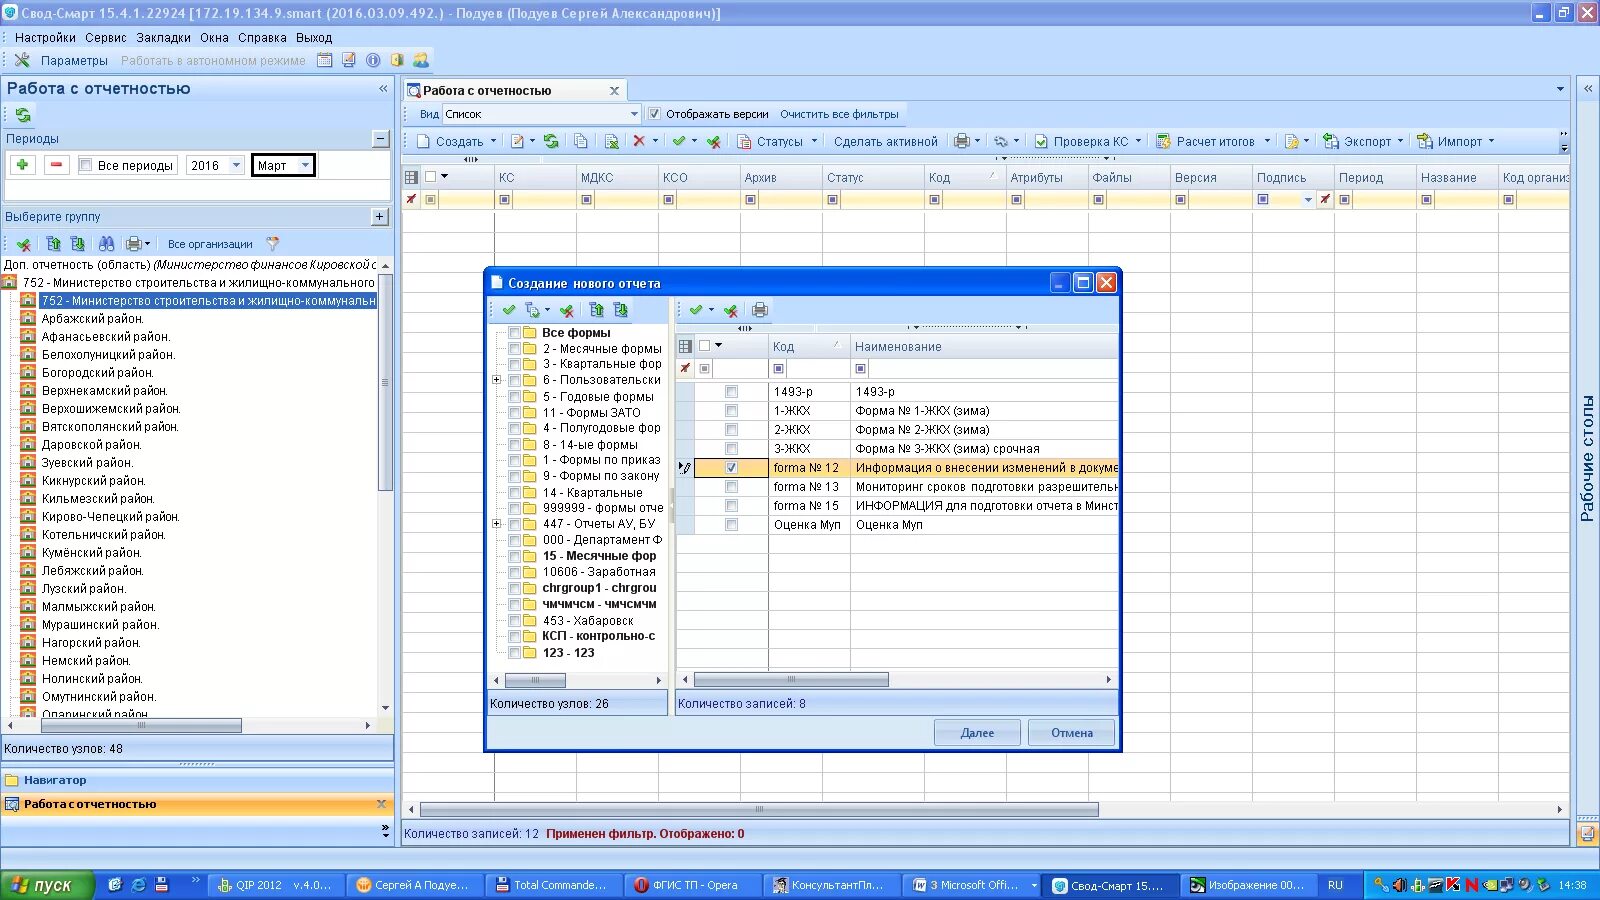Image resolution: width=1600 pixels, height=900 pixels.
Task: Expand 6 - Пользовательски tree node
Action: point(496,380)
